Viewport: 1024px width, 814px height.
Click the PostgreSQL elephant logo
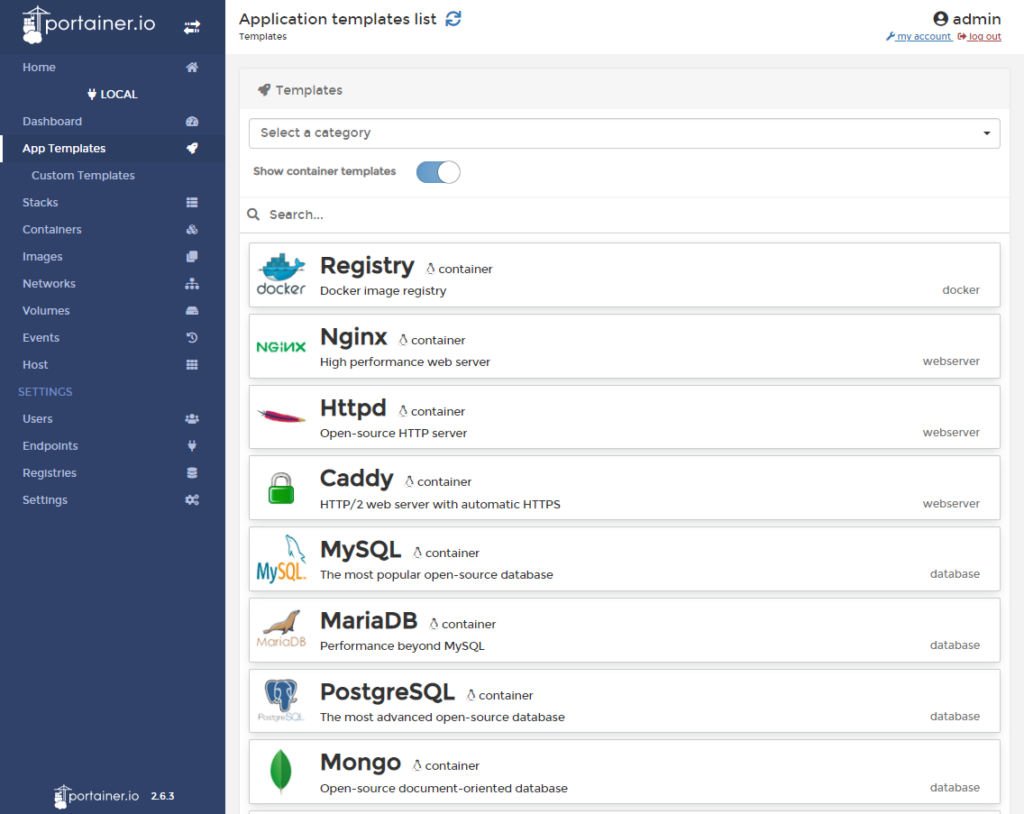tap(281, 700)
